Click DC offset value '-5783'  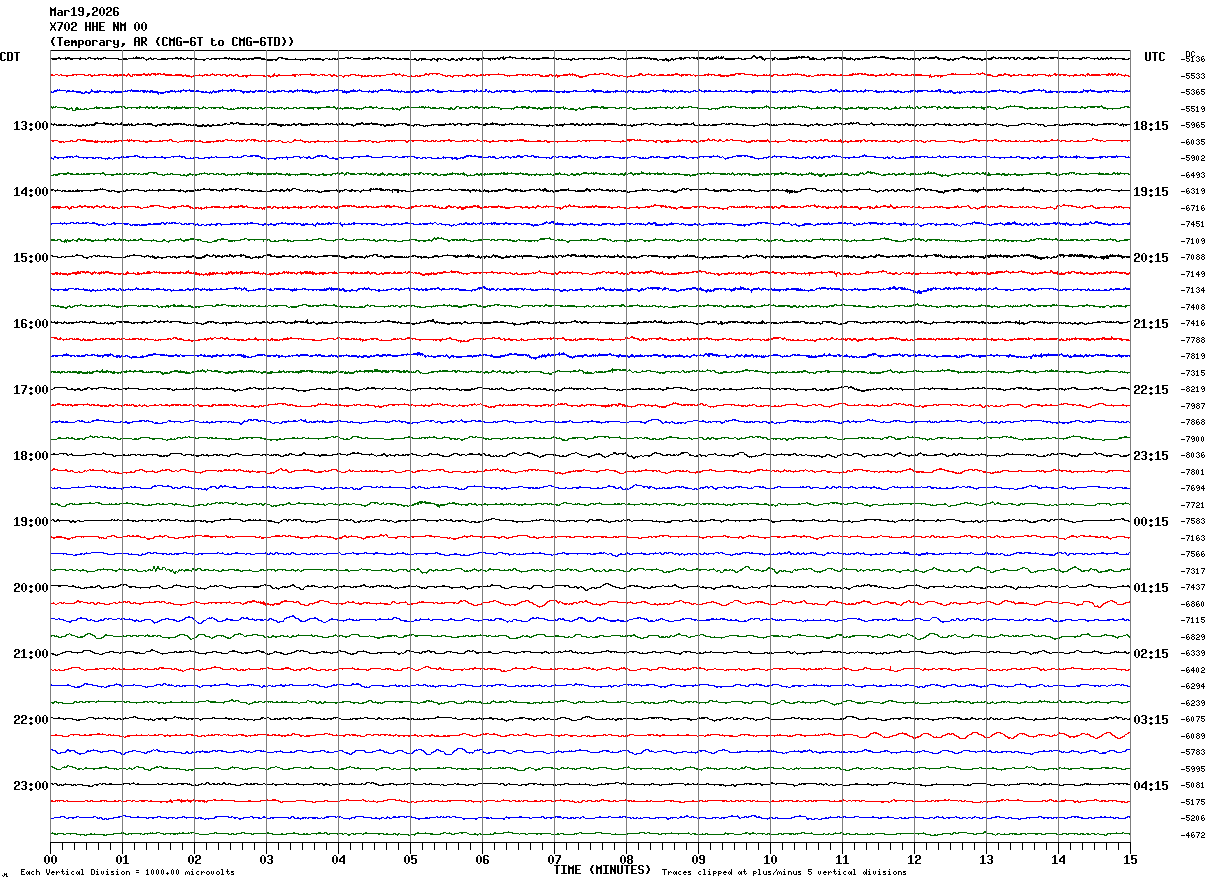pos(1194,753)
